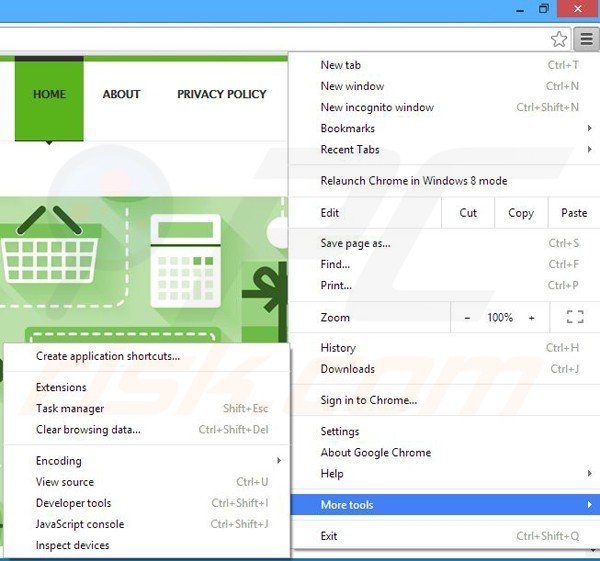
Task: Open JavaScript console
Action: coord(147,524)
